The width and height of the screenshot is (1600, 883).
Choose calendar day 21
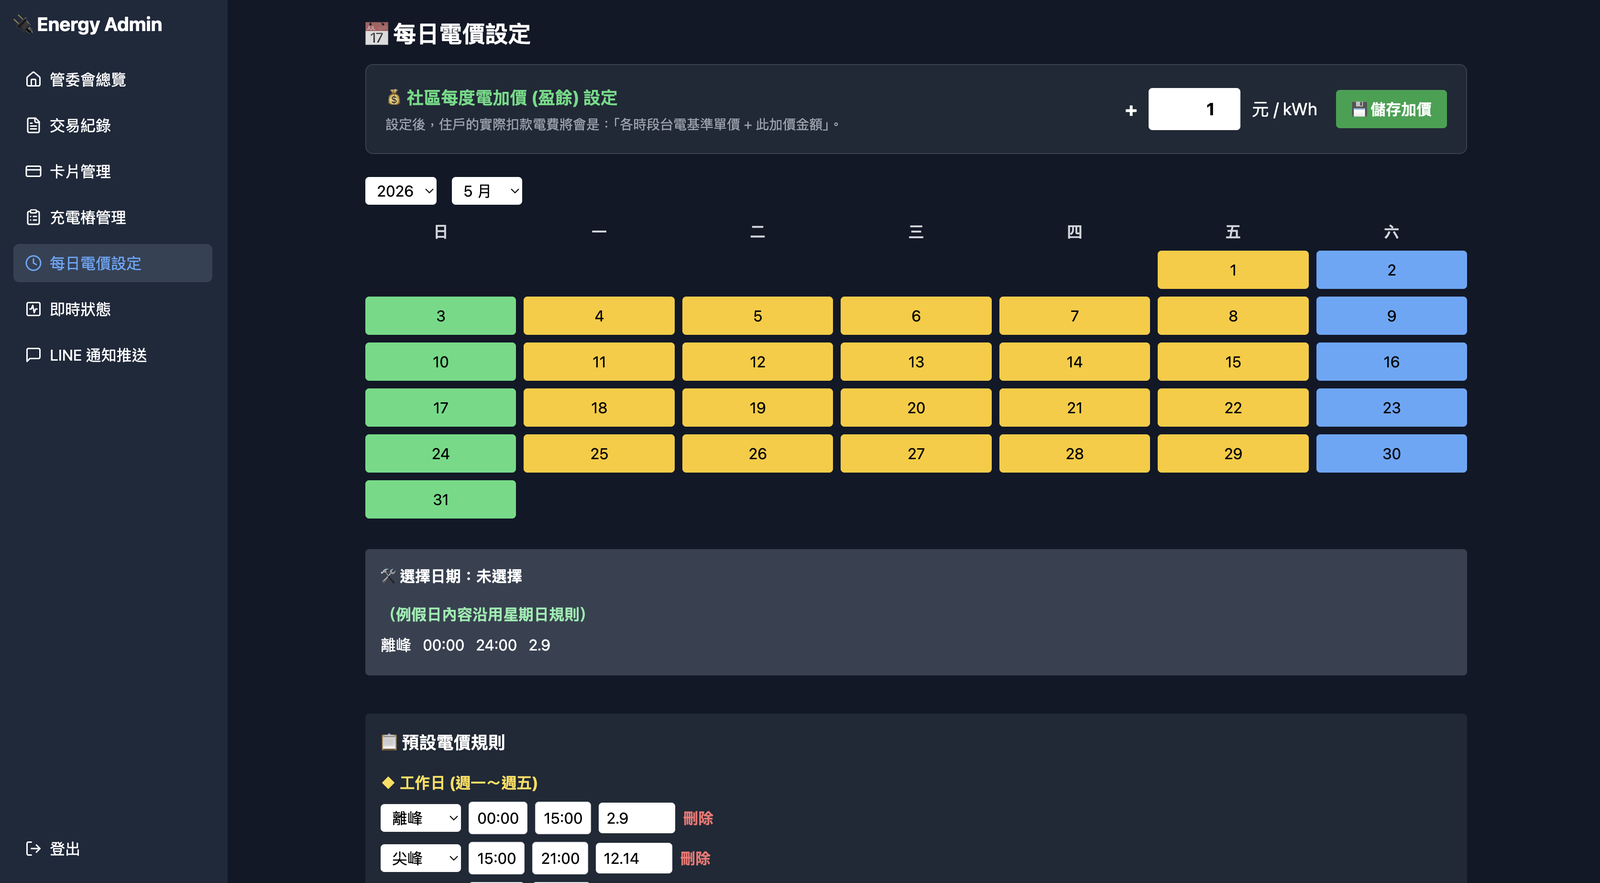[x=1074, y=408]
